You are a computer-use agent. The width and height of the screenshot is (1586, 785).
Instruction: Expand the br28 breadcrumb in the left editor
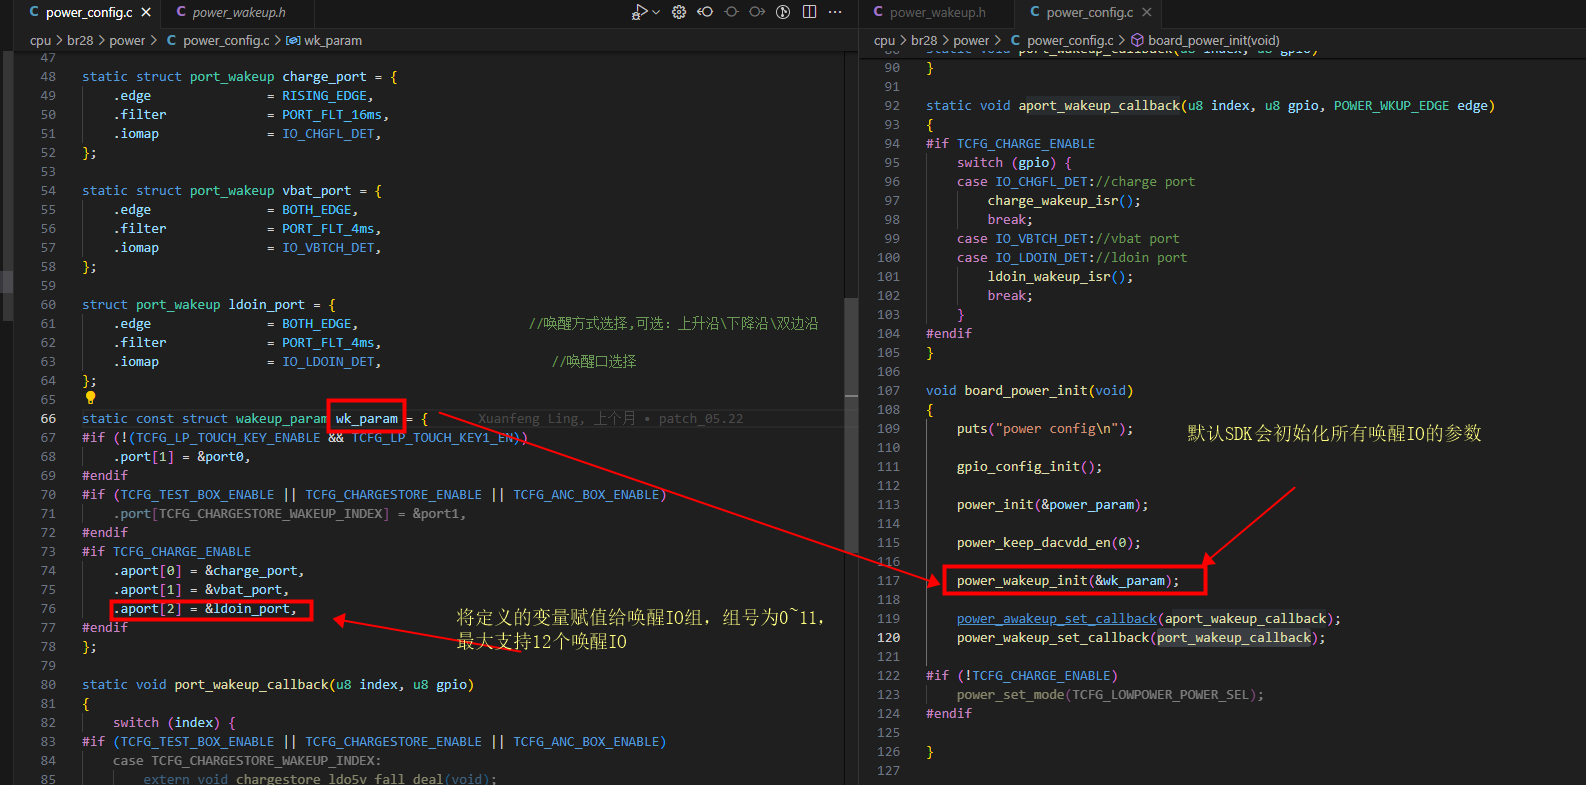[x=80, y=41]
